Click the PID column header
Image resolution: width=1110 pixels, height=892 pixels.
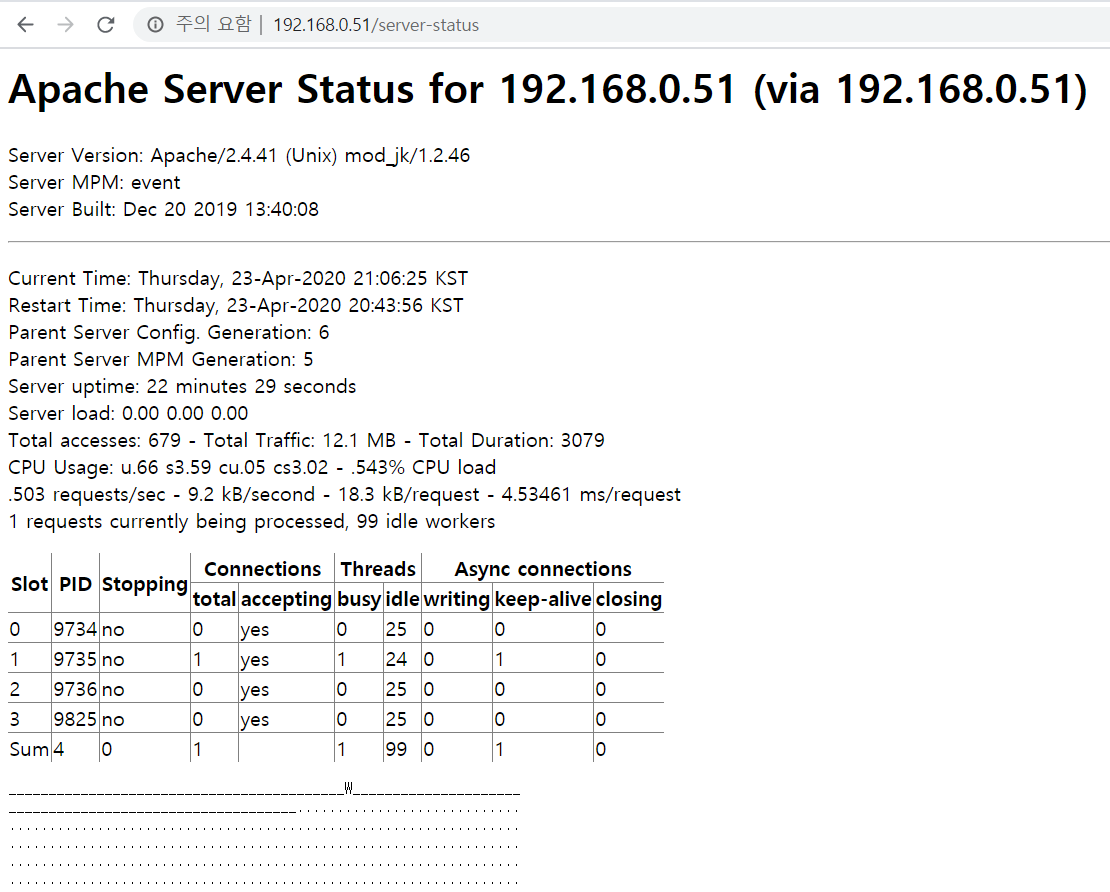[75, 584]
